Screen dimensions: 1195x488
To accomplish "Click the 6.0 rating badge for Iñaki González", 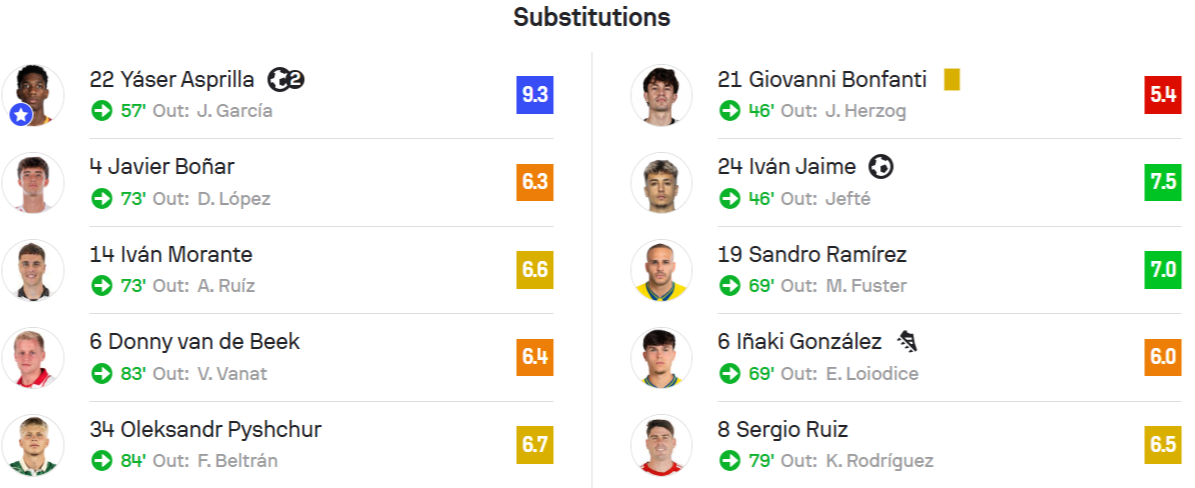I will point(1163,358).
